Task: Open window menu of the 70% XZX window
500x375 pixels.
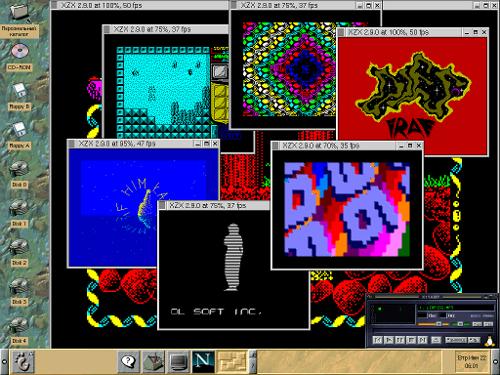Action: (x=275, y=146)
